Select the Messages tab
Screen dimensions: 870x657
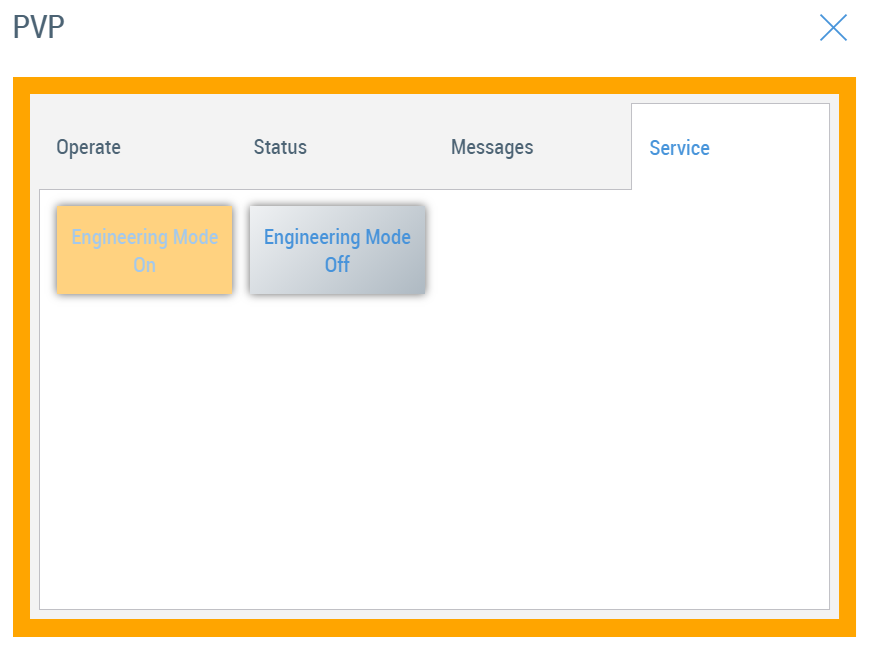pos(492,147)
